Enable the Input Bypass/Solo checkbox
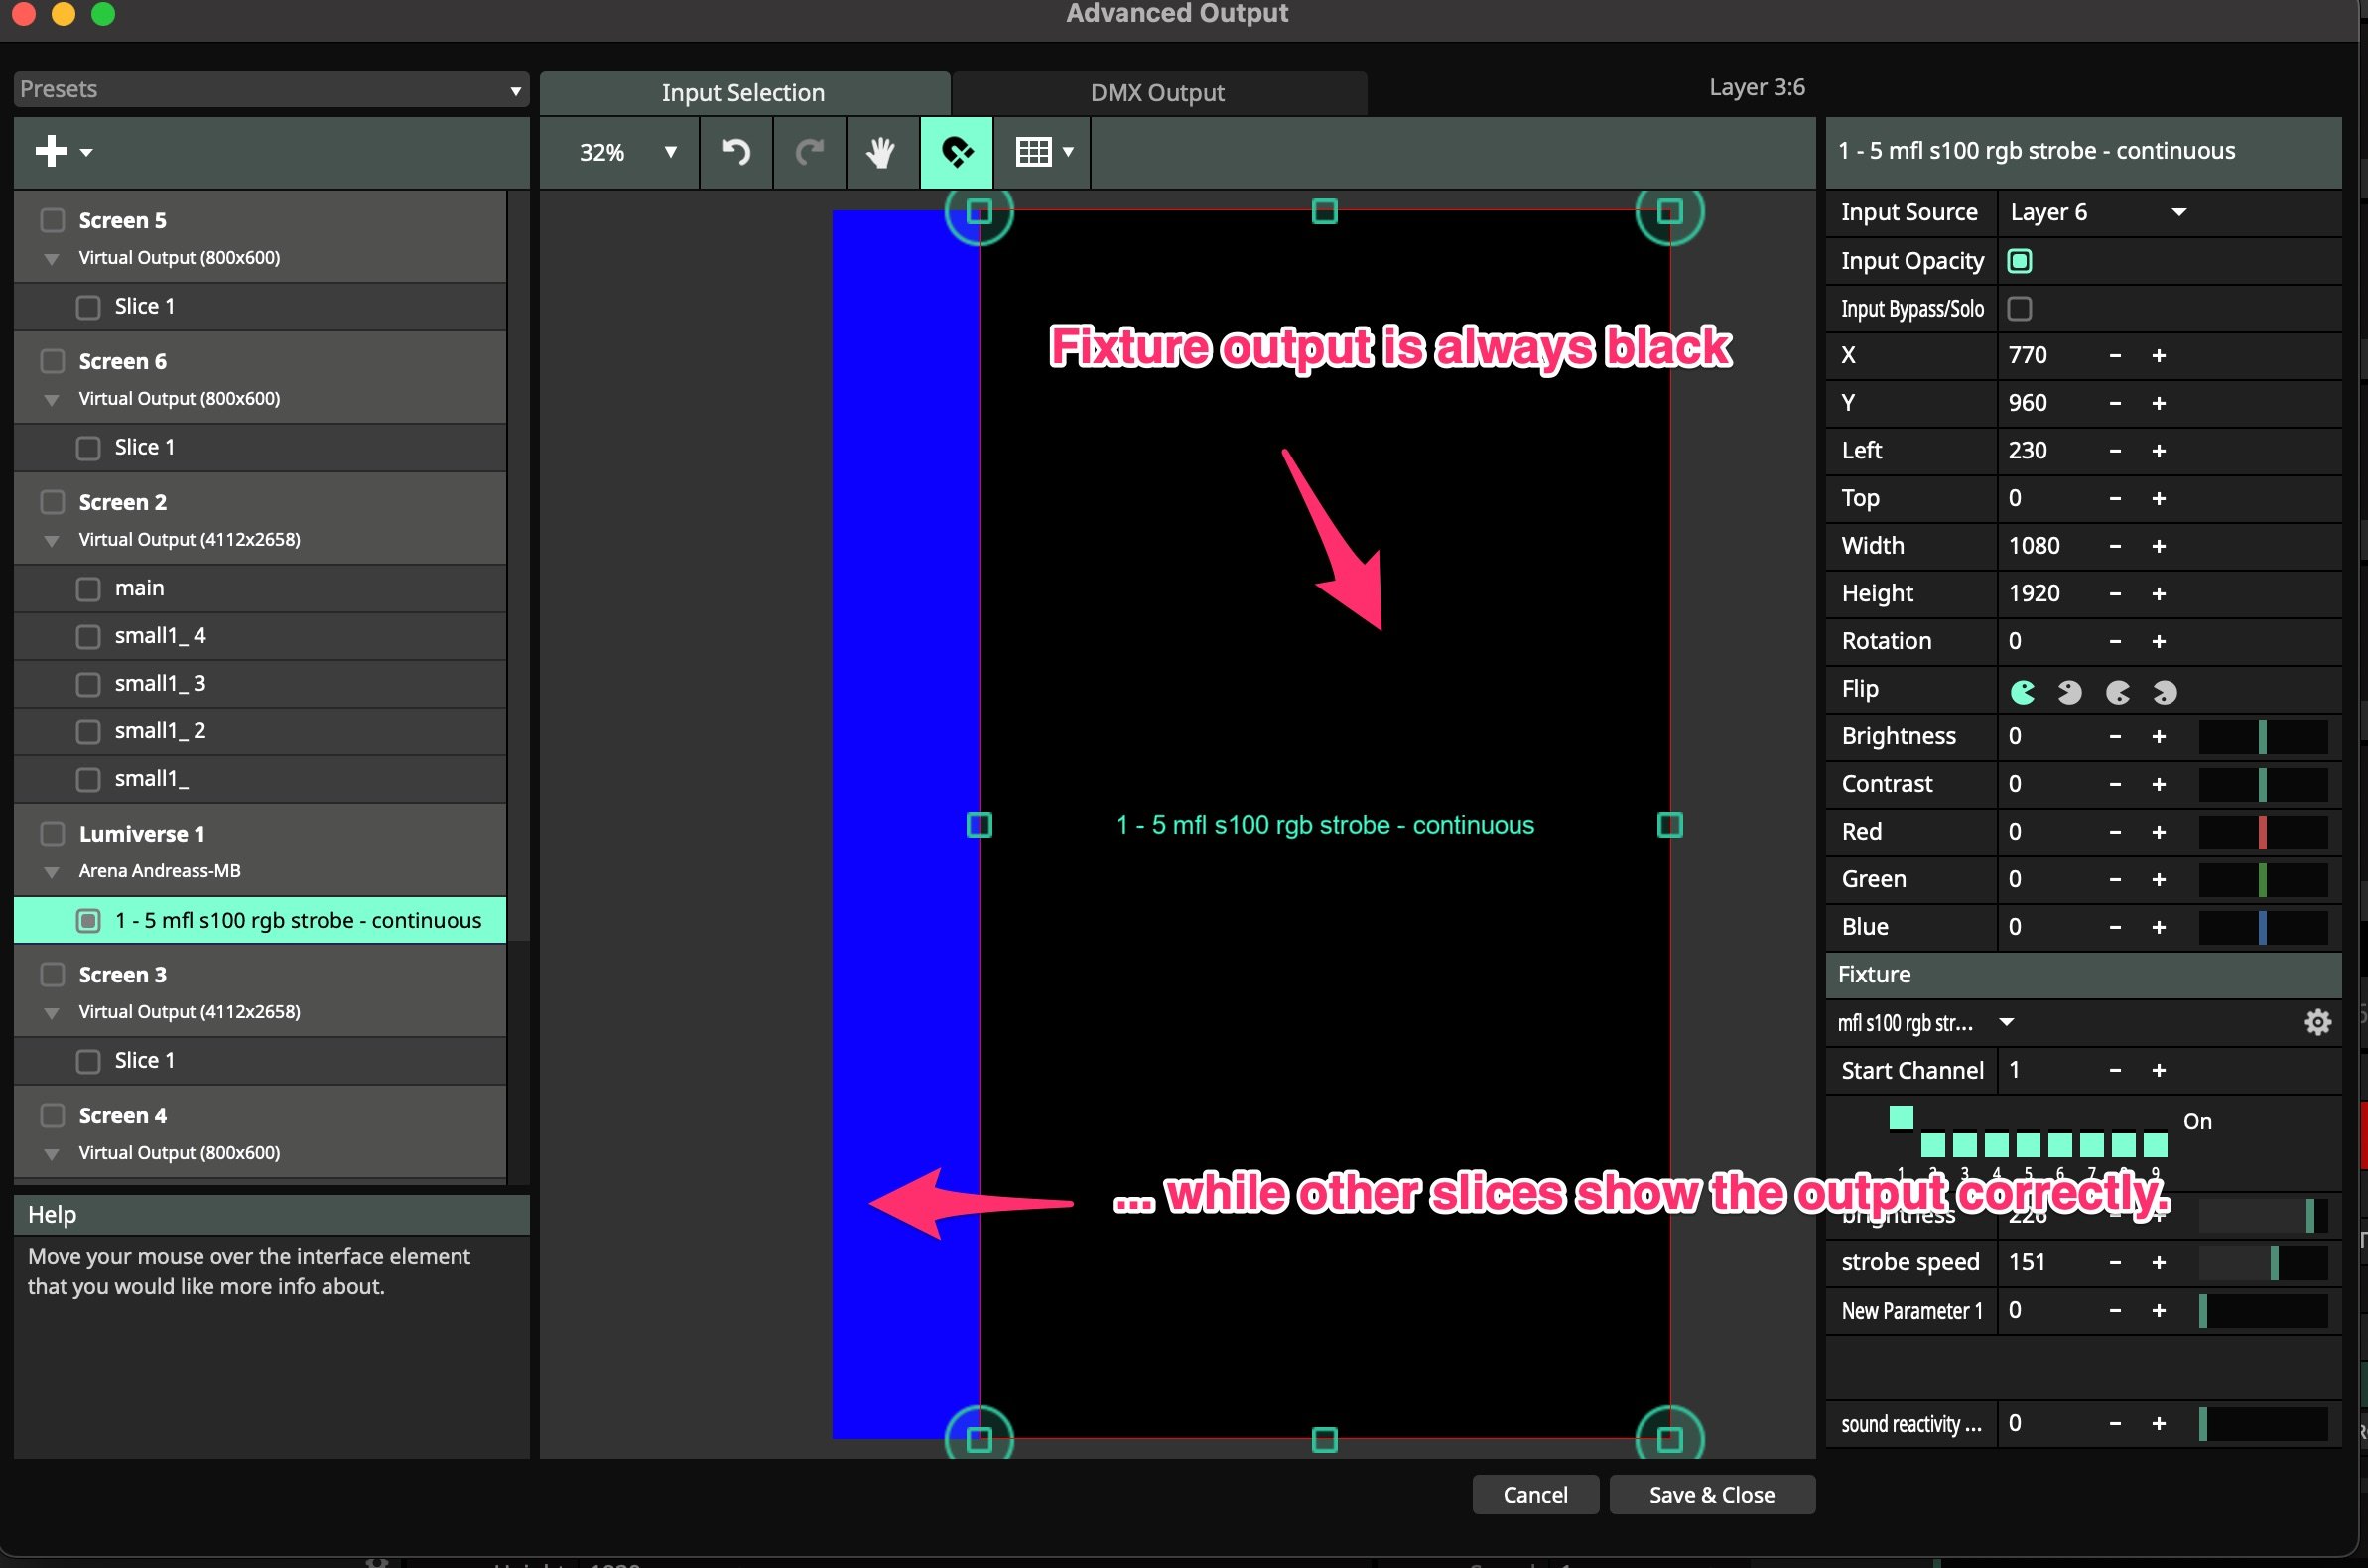This screenshot has height=1568, width=2368. click(2019, 308)
